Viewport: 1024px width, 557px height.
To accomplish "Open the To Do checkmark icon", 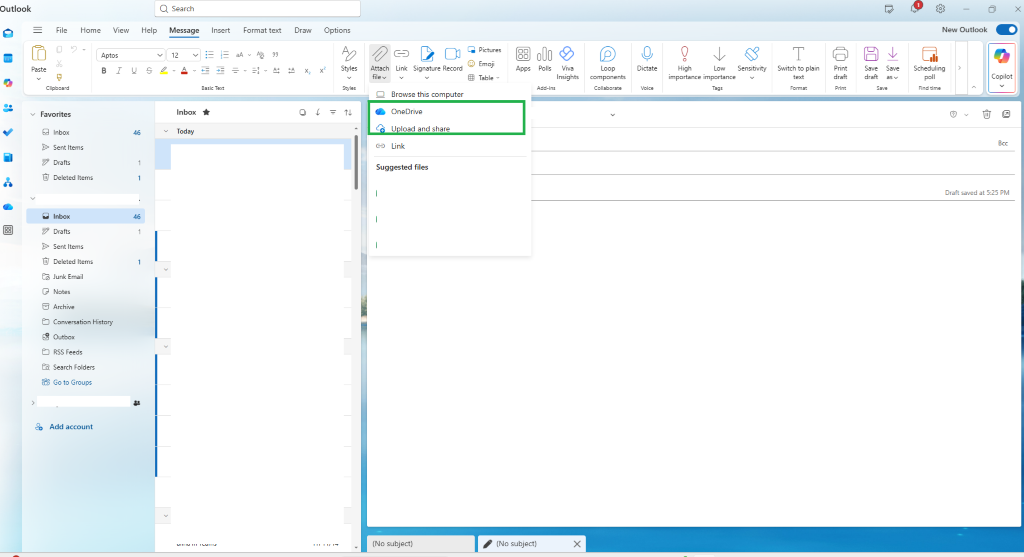I will click(x=8, y=133).
